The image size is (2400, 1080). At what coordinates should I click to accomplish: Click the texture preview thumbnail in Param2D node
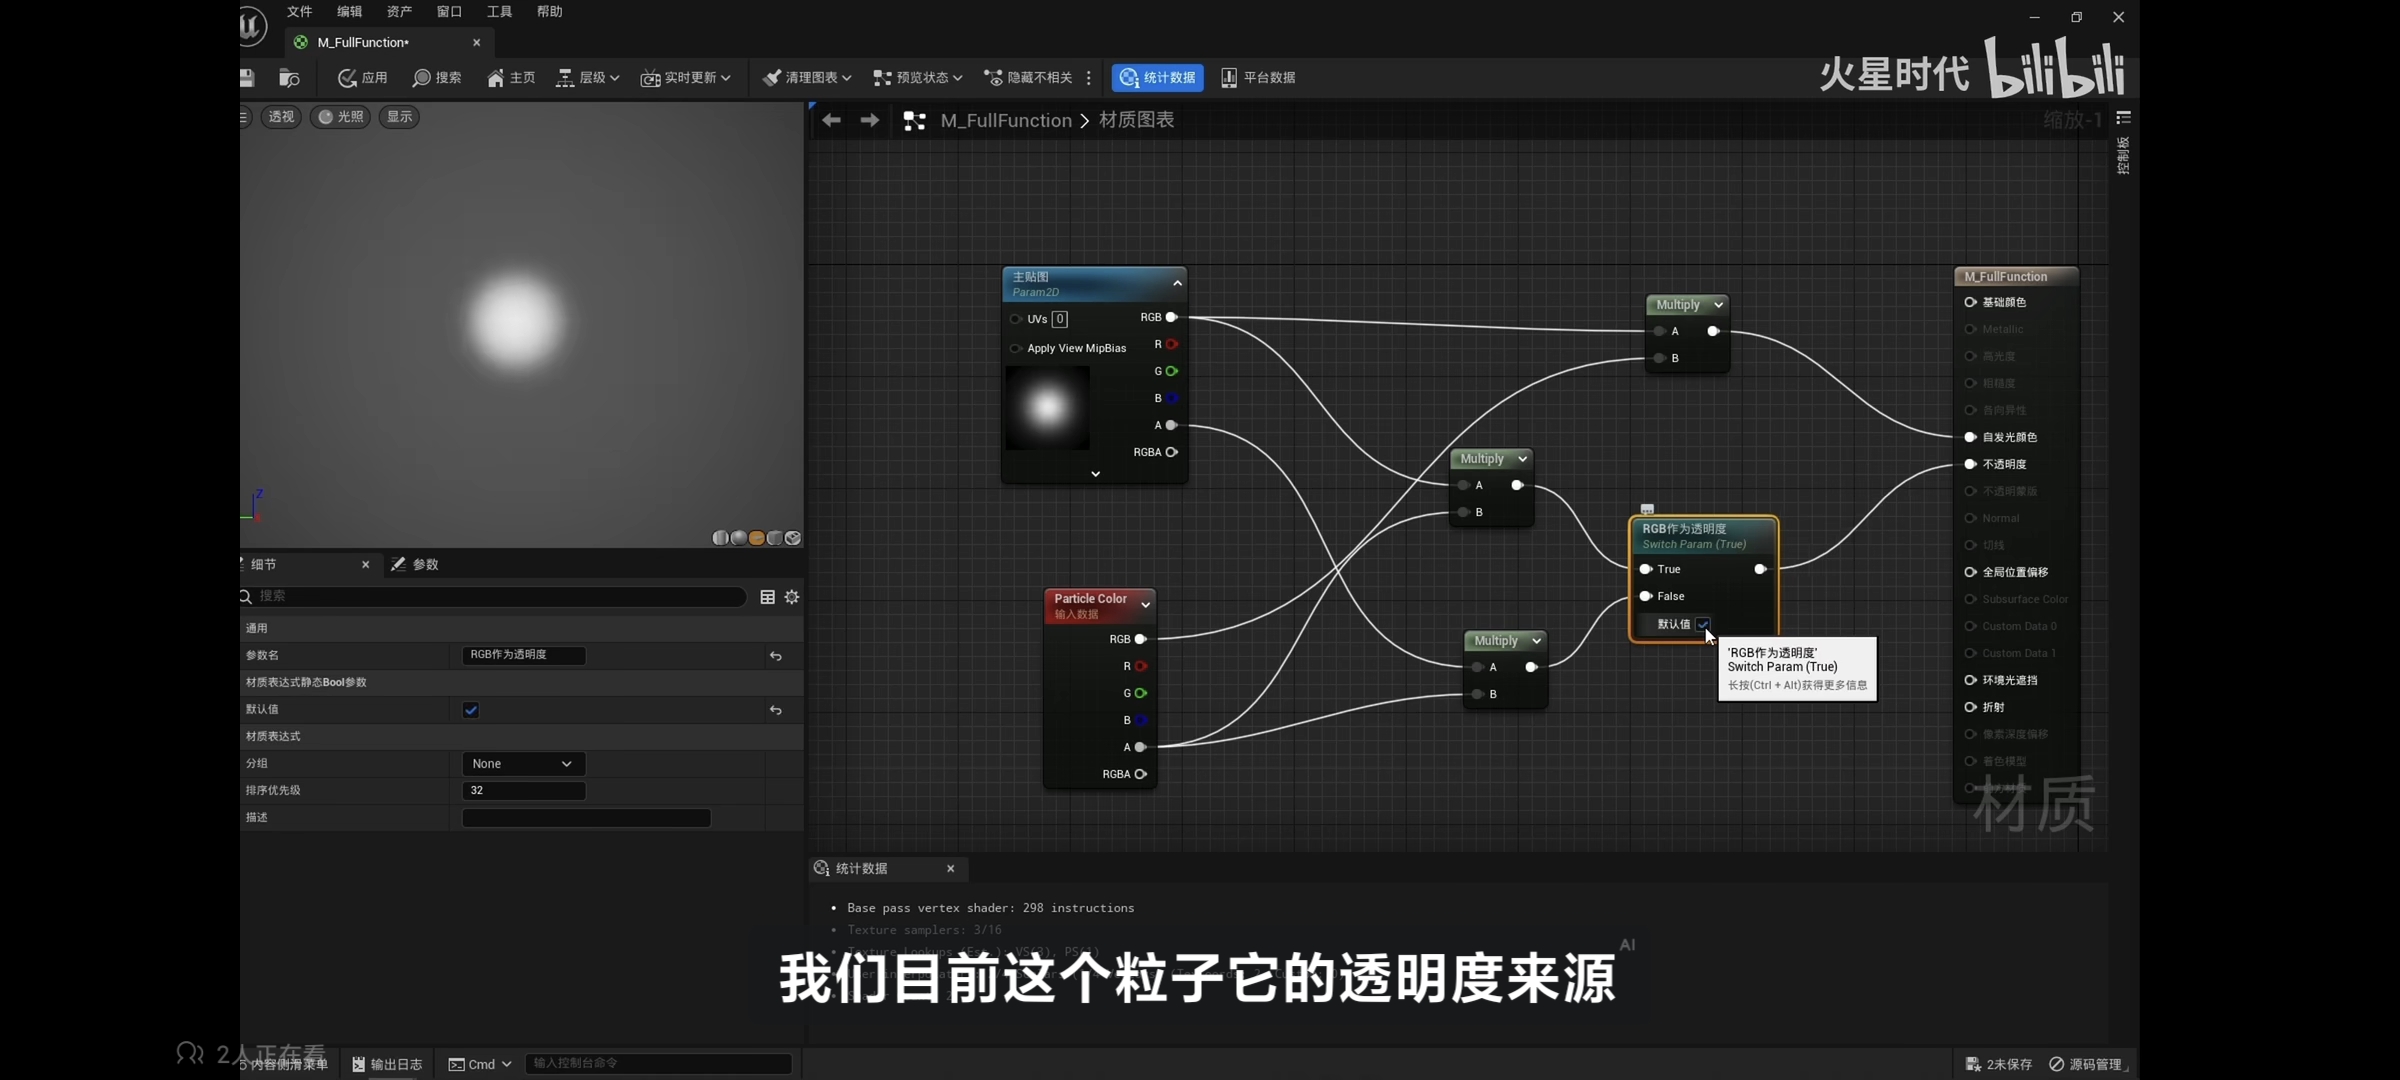tap(1047, 408)
